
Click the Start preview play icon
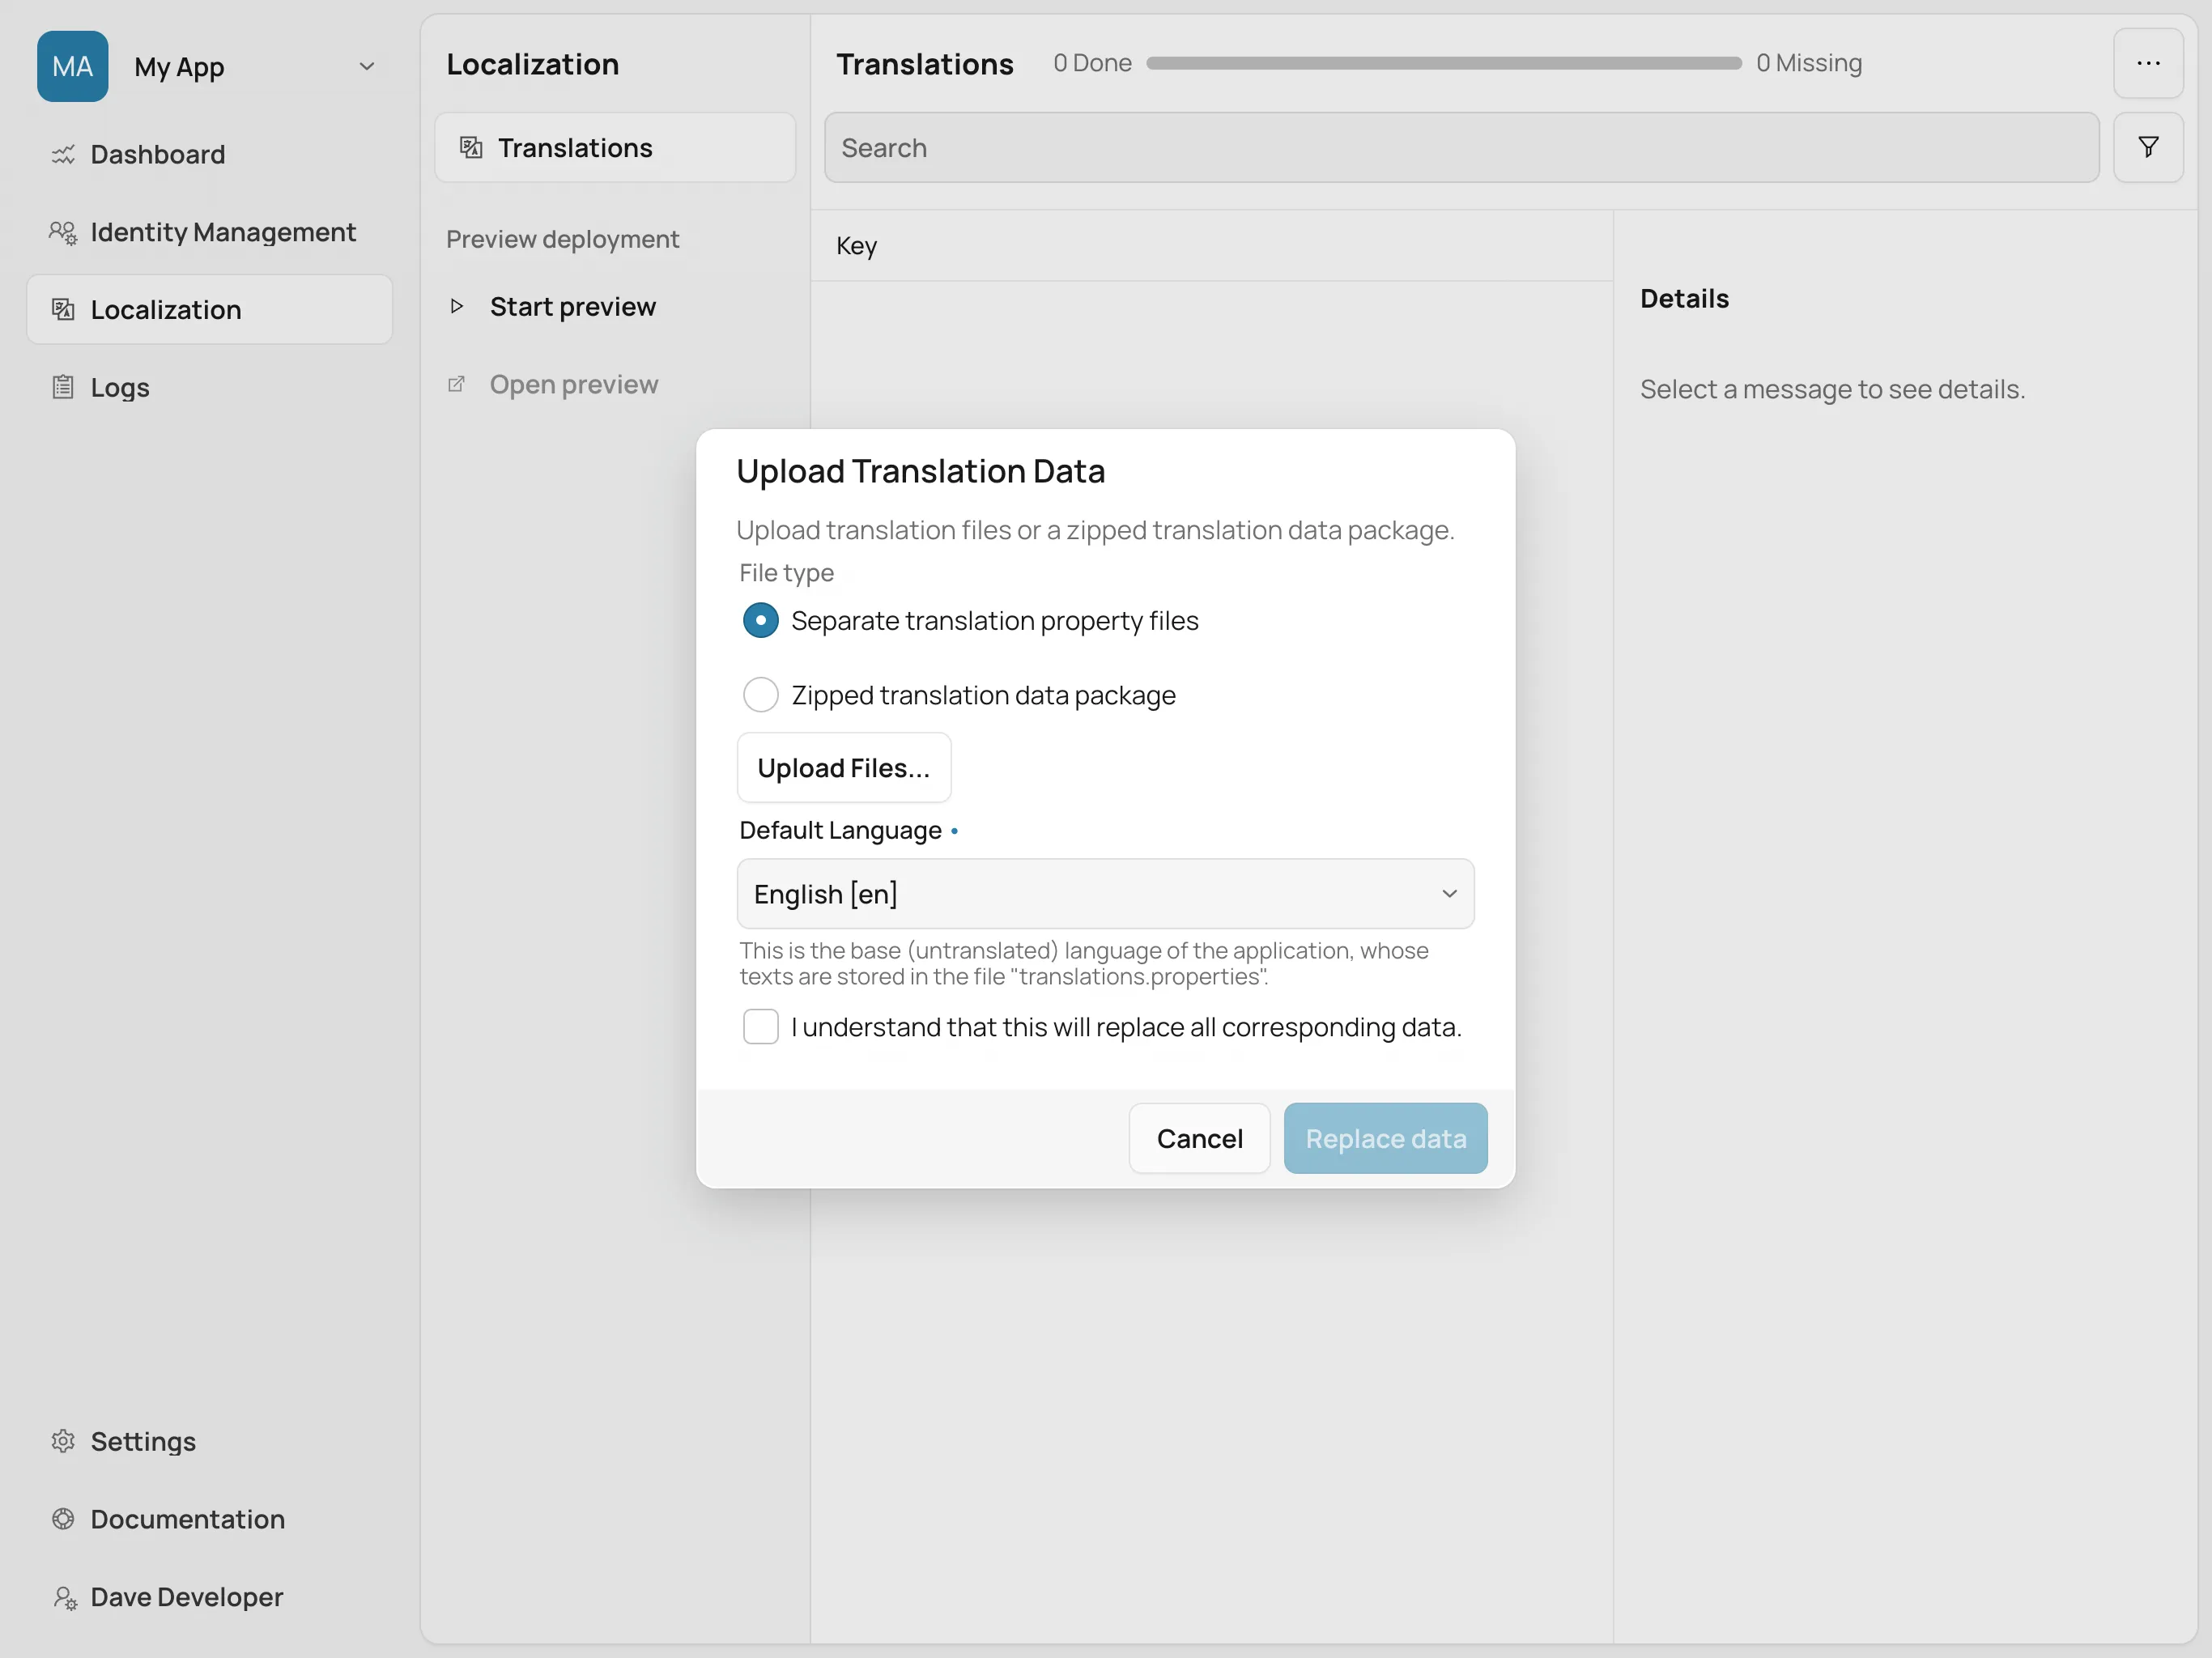pos(457,307)
